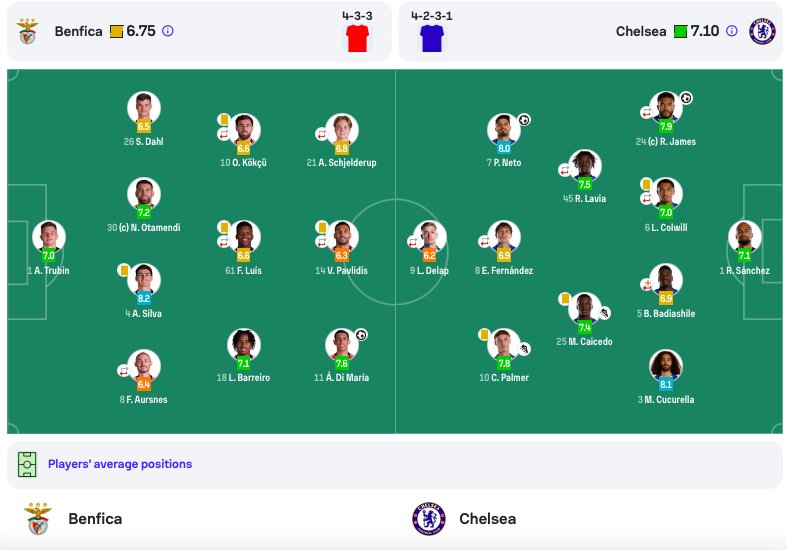The image size is (787, 550).
Task: Click the yellow card icon on O. Kökçü
Action: pyautogui.click(x=224, y=119)
